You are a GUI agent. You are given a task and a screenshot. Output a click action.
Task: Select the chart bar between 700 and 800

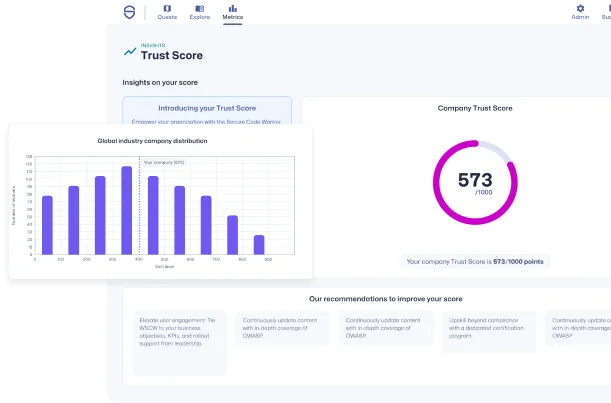[x=233, y=235]
